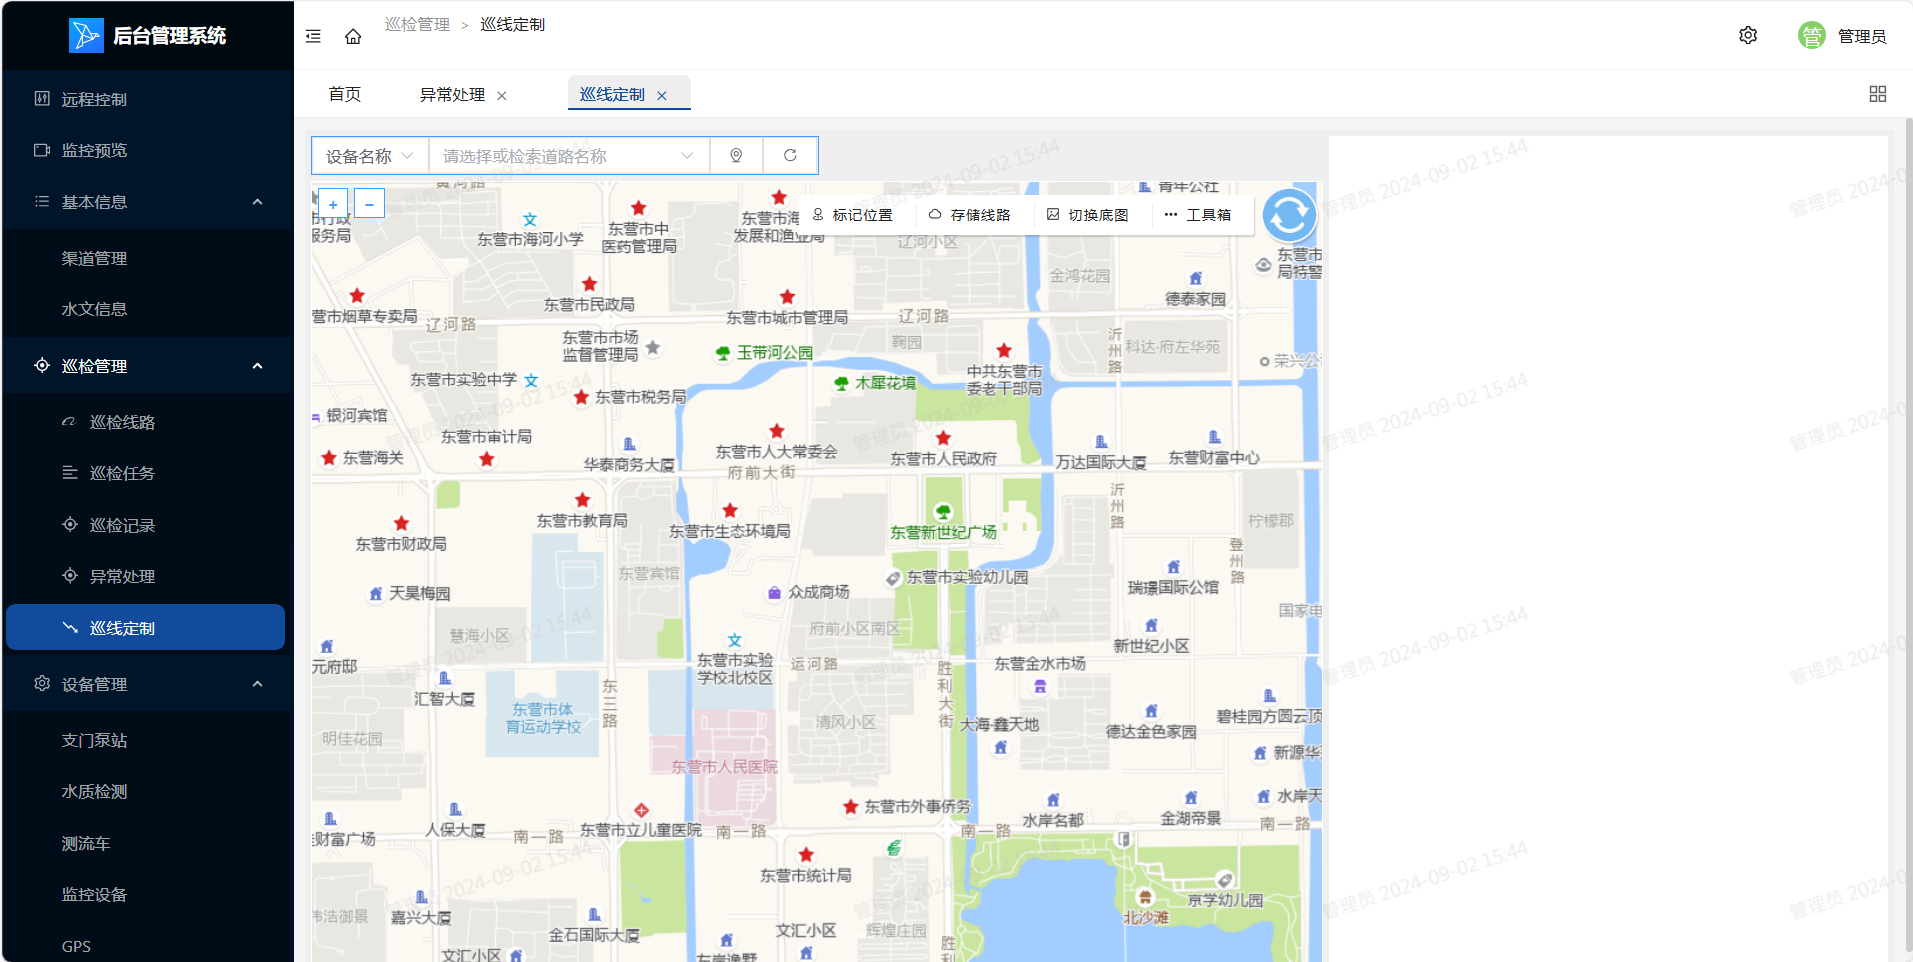Screen dimensions: 1913x962
Task: Click 存储线路 map button
Action: pyautogui.click(x=969, y=215)
